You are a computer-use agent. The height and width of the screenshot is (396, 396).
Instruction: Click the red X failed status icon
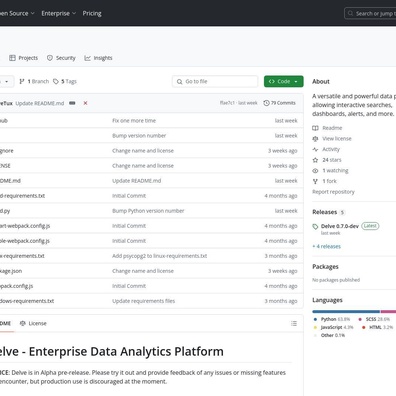85,103
